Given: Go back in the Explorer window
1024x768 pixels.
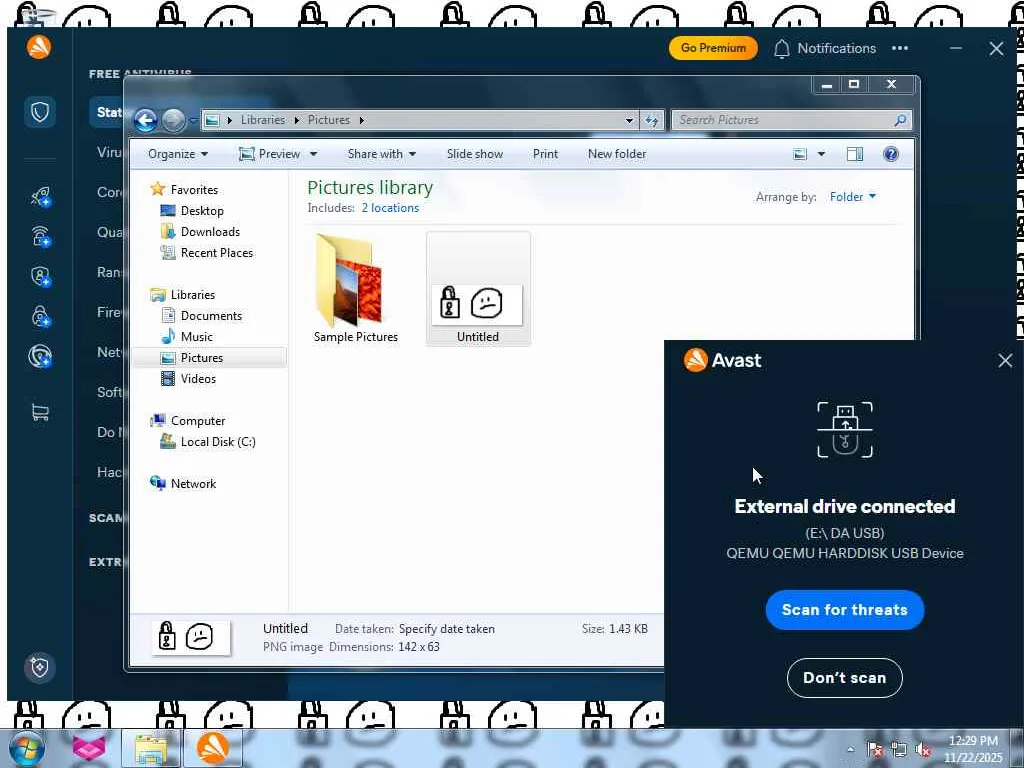Looking at the screenshot, I should [x=146, y=120].
